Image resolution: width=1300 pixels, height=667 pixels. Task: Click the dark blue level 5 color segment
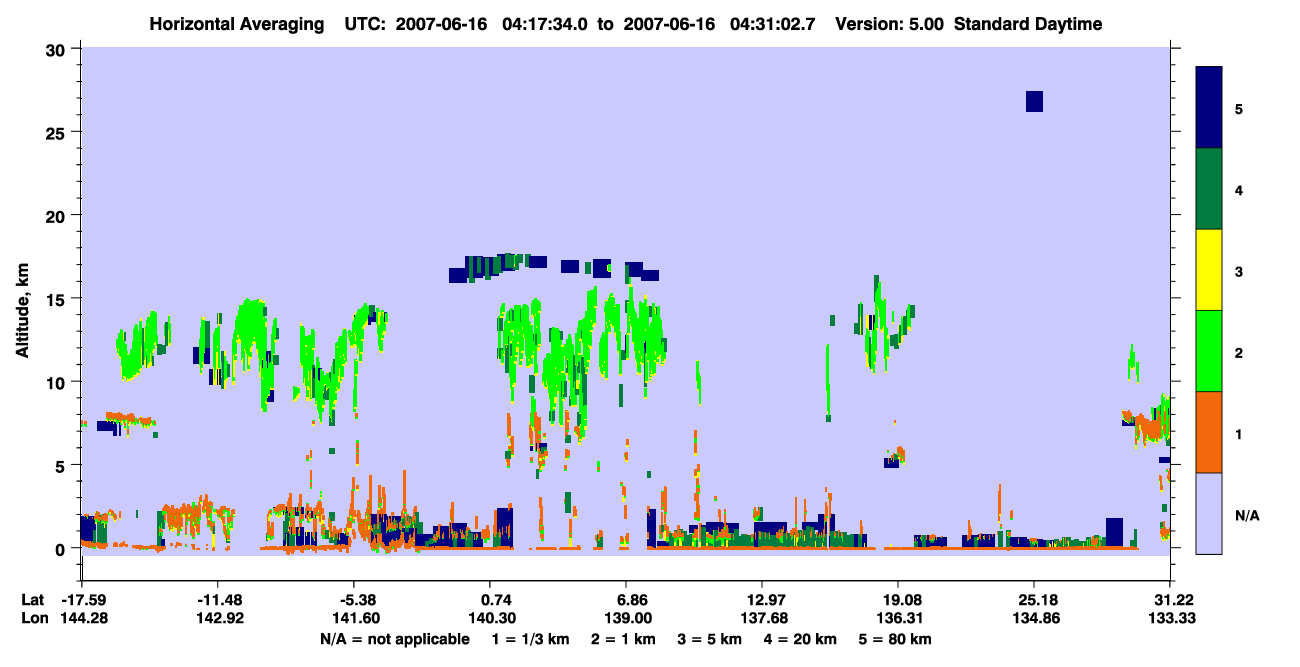(1209, 108)
